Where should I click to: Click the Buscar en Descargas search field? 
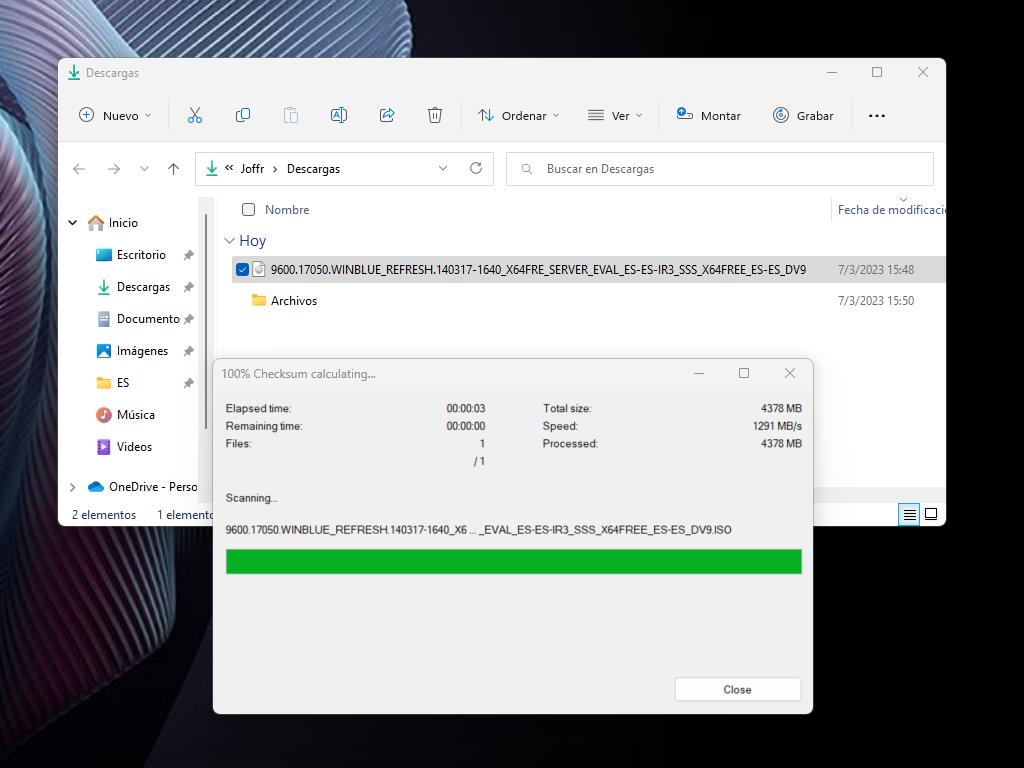point(720,168)
